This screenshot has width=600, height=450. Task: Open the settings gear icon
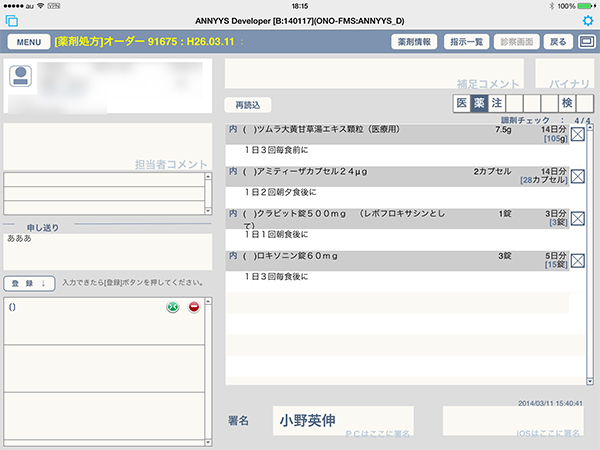pos(587,21)
